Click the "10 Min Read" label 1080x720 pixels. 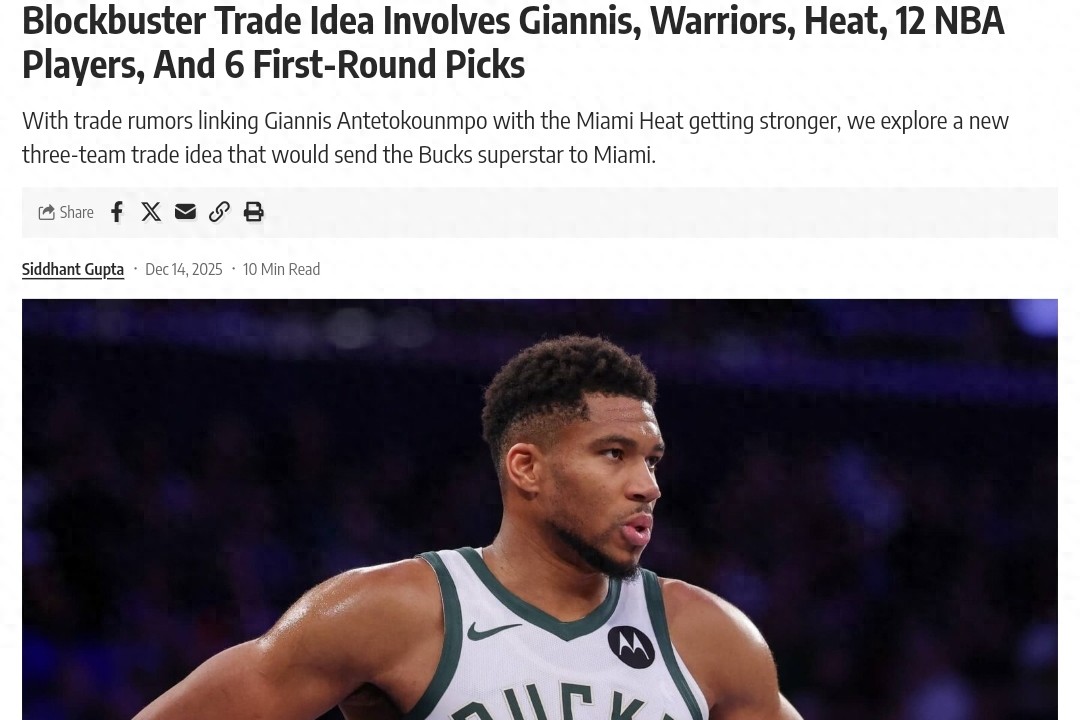pos(281,269)
